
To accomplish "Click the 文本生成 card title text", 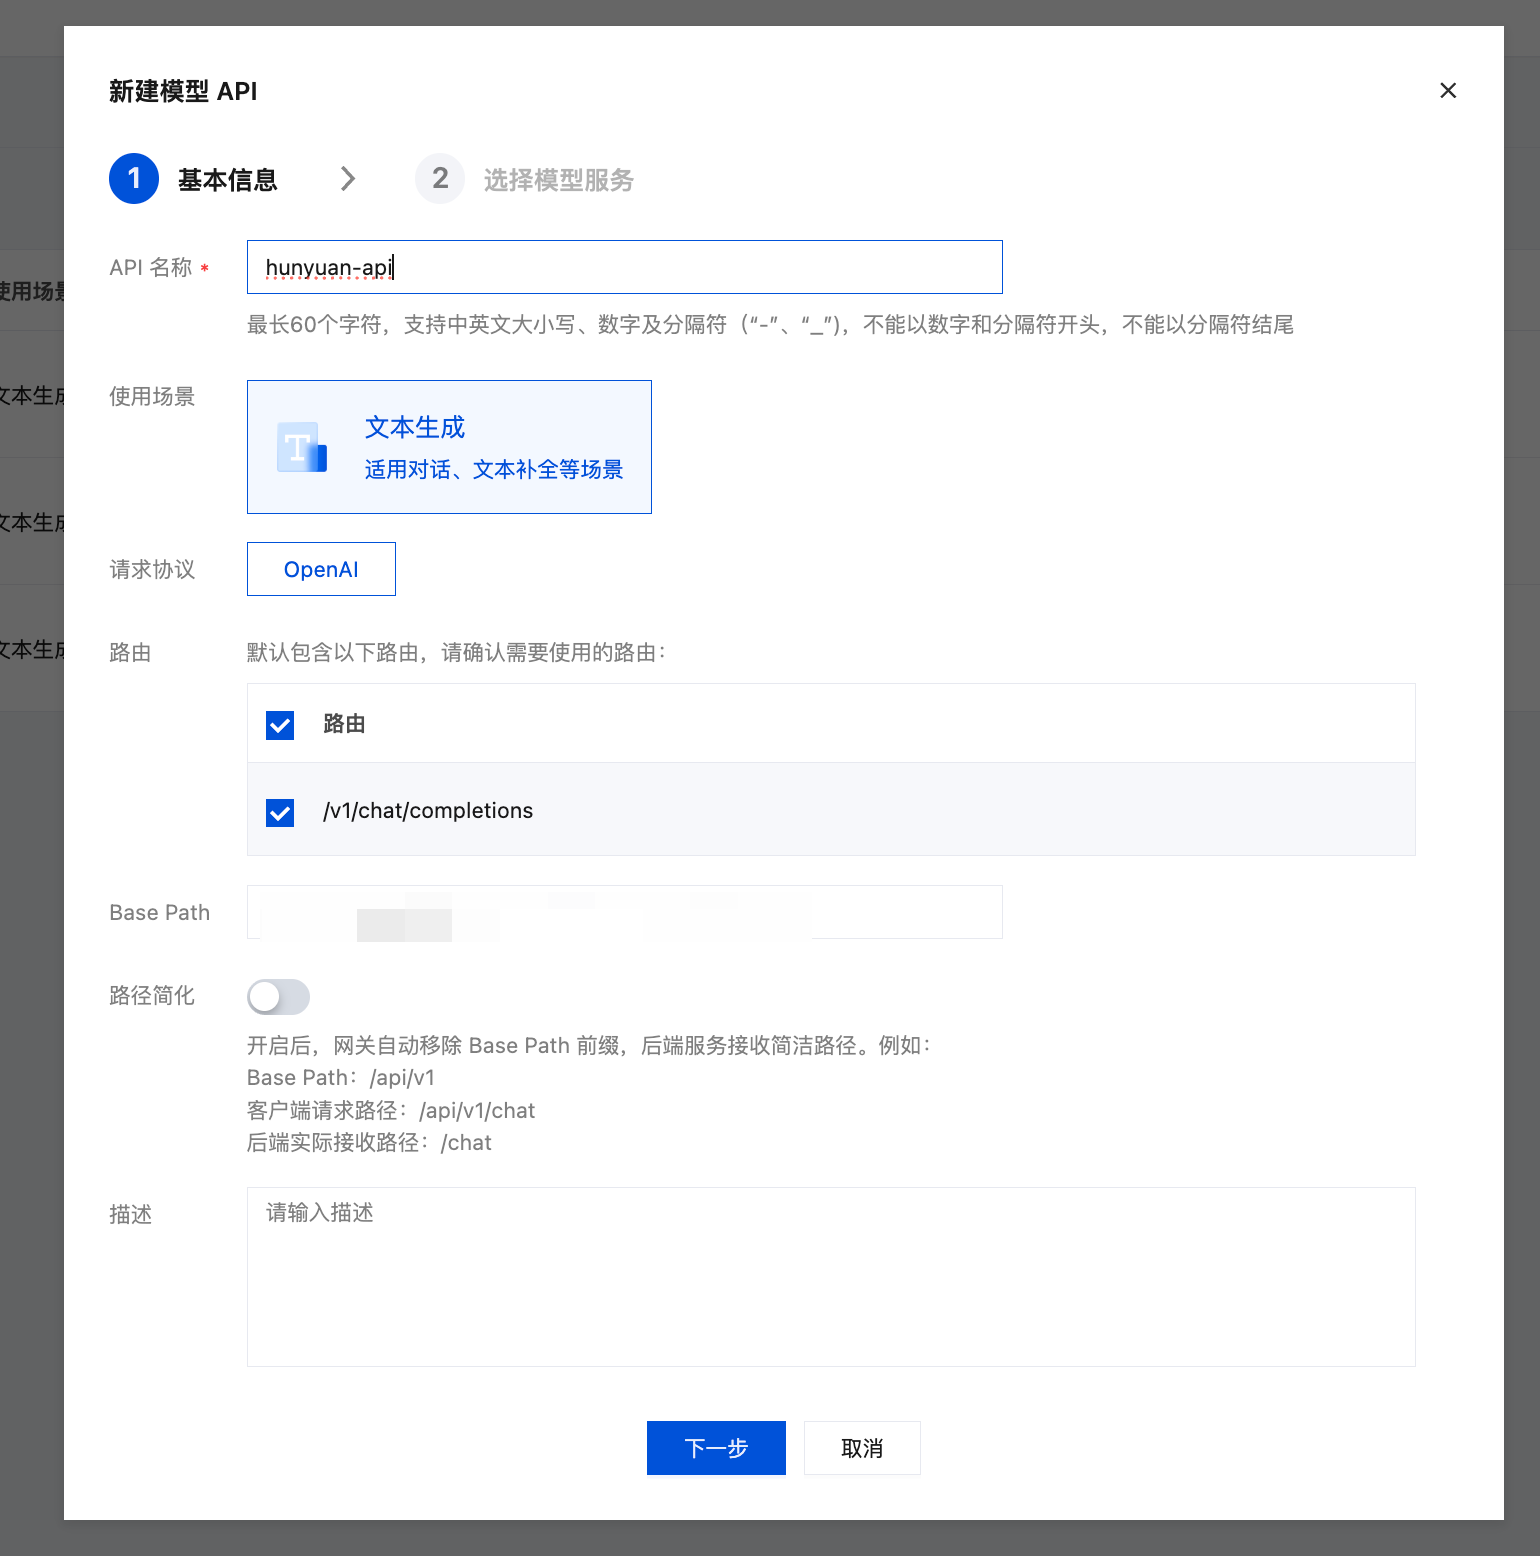I will [x=415, y=428].
